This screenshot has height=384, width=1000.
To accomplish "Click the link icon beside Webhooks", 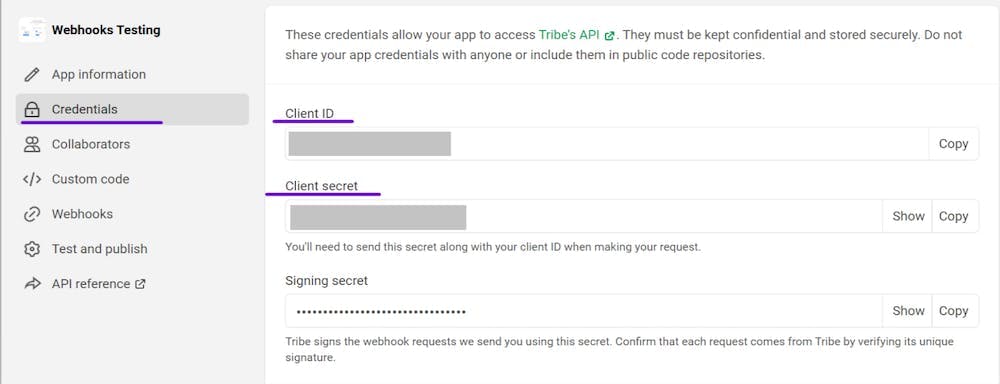I will click(31, 214).
